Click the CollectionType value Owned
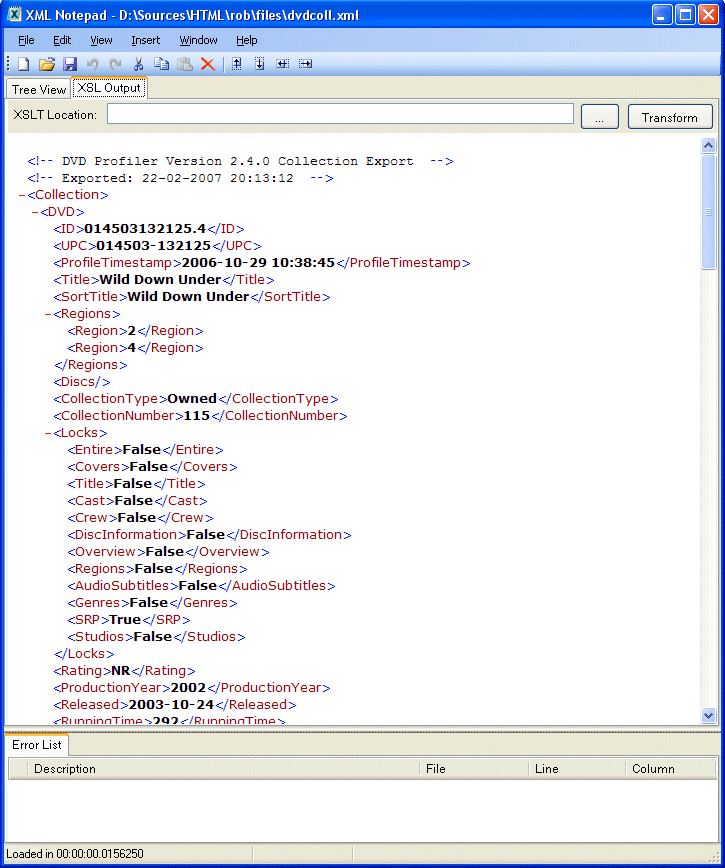This screenshot has height=868, width=725. (x=192, y=399)
